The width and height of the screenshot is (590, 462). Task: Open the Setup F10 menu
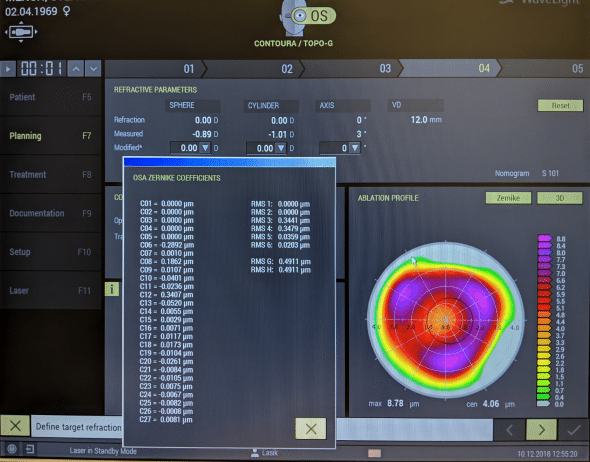(50, 252)
